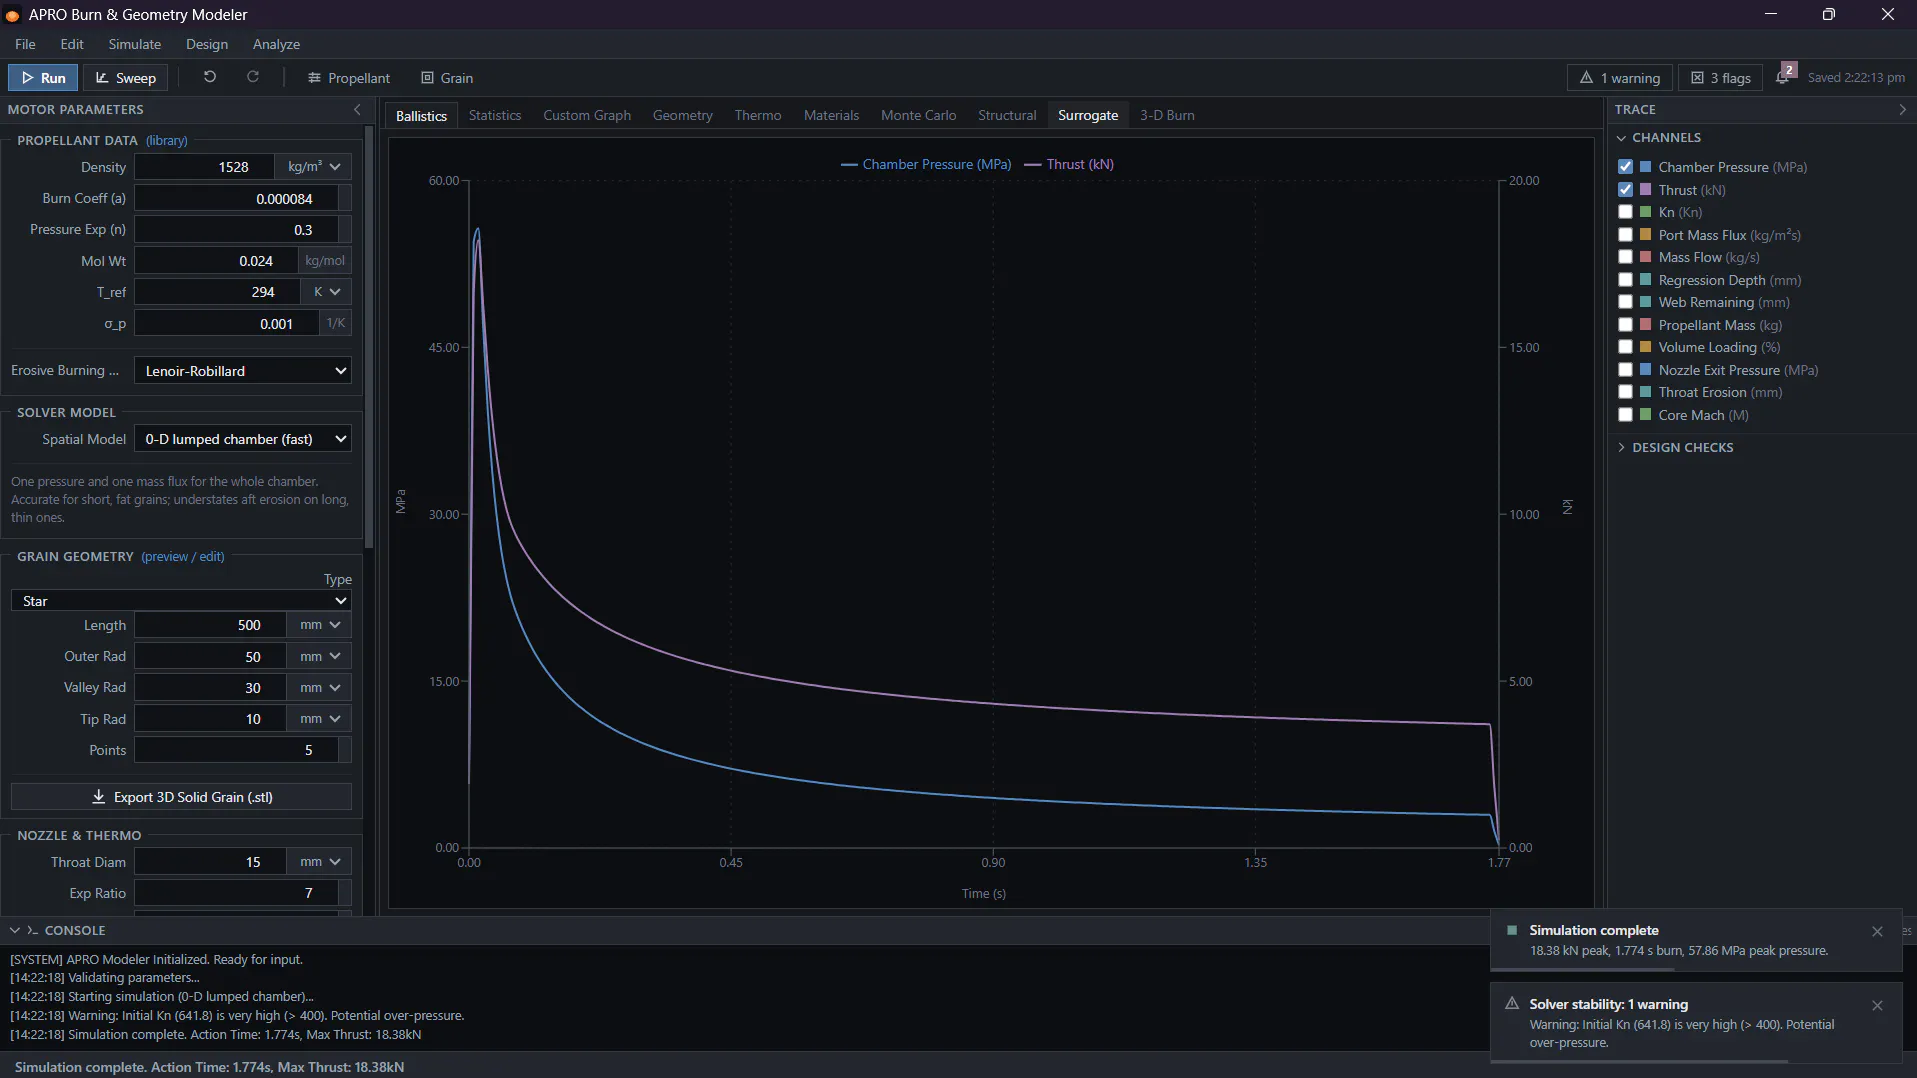
Task: Click the app logo icon in title bar
Action: [x=12, y=15]
